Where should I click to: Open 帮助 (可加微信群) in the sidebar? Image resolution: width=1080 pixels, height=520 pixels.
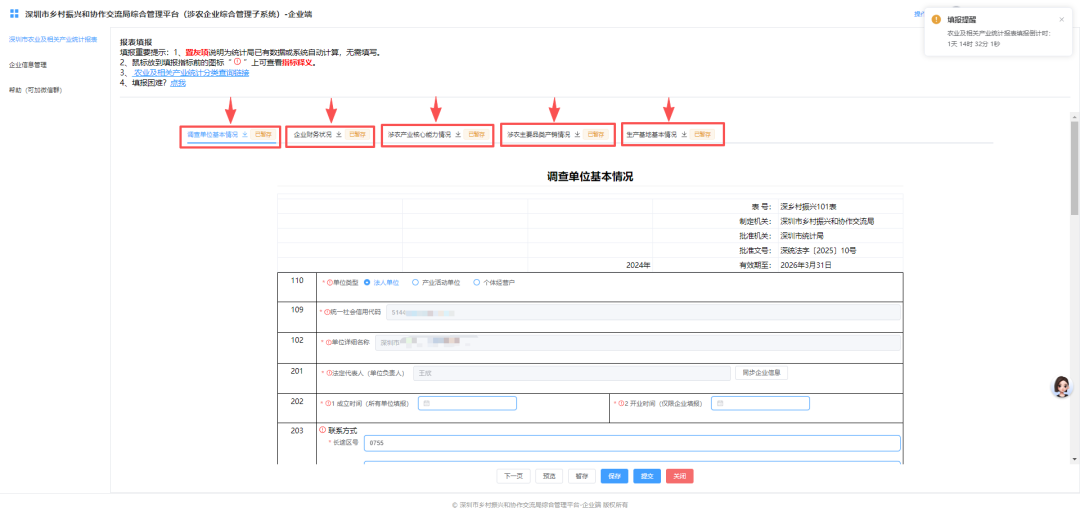[36, 90]
